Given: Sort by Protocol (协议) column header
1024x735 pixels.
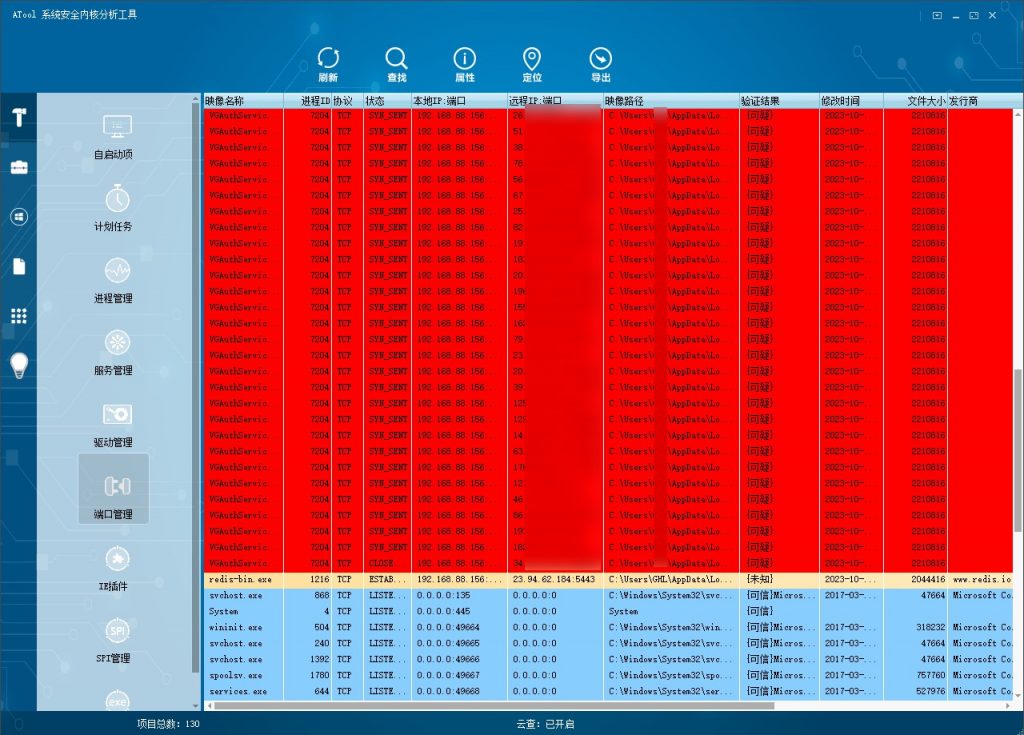Looking at the screenshot, I should tap(347, 101).
